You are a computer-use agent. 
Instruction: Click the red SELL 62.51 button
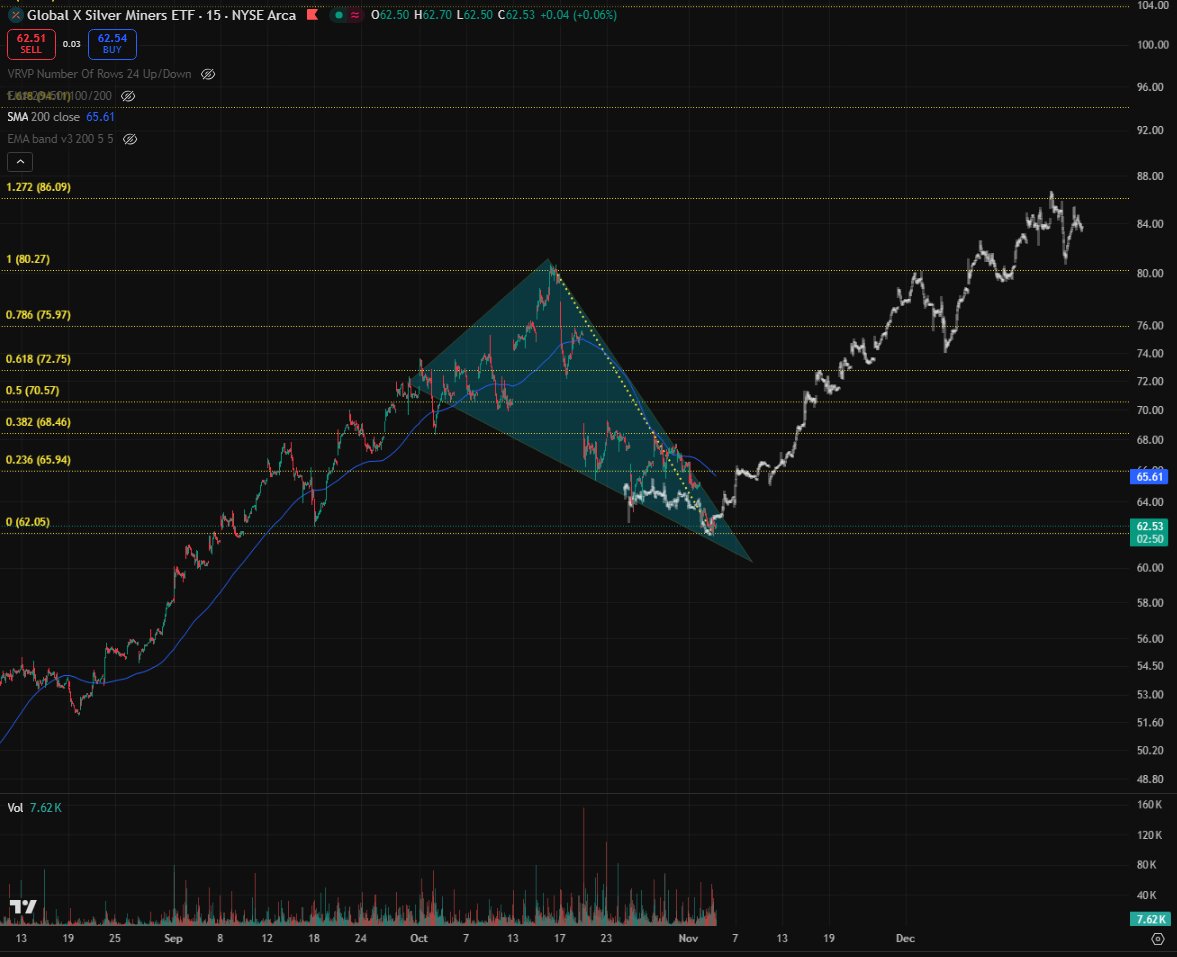pos(31,44)
